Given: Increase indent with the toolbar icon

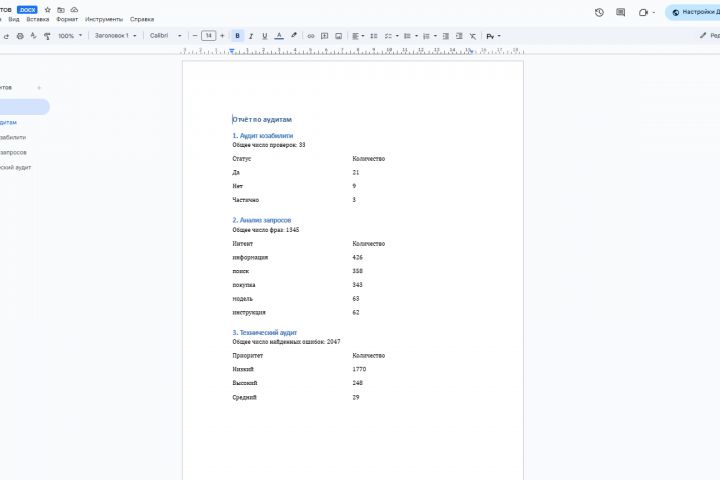Looking at the screenshot, I should 459,36.
